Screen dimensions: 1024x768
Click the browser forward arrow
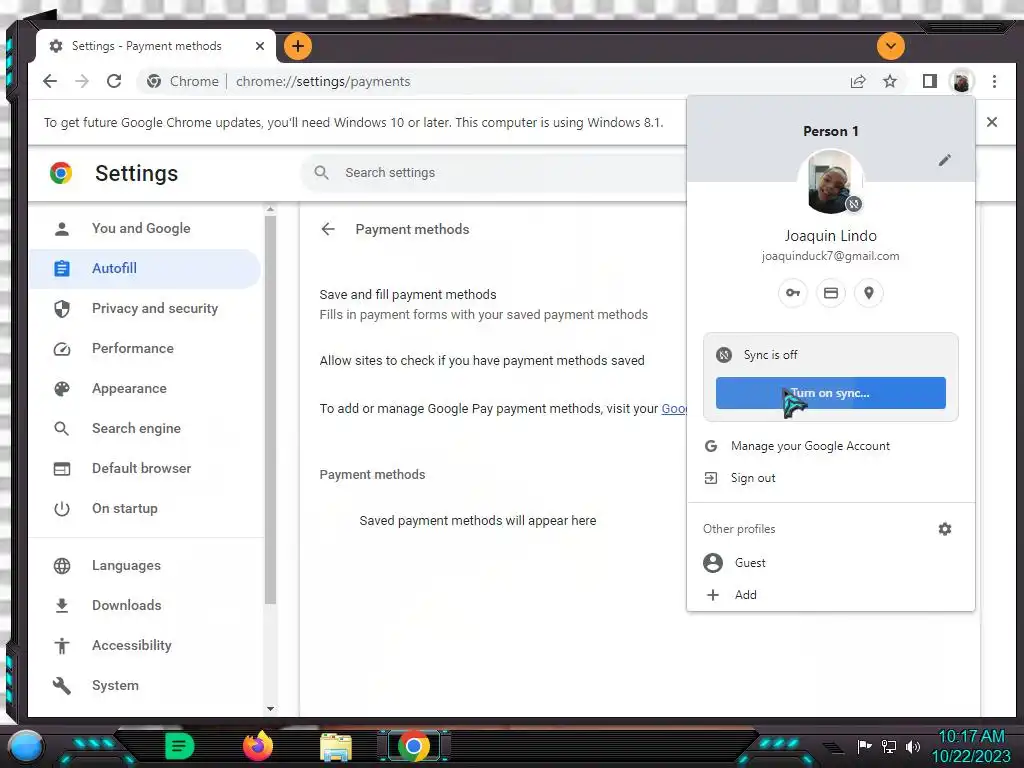[x=82, y=81]
